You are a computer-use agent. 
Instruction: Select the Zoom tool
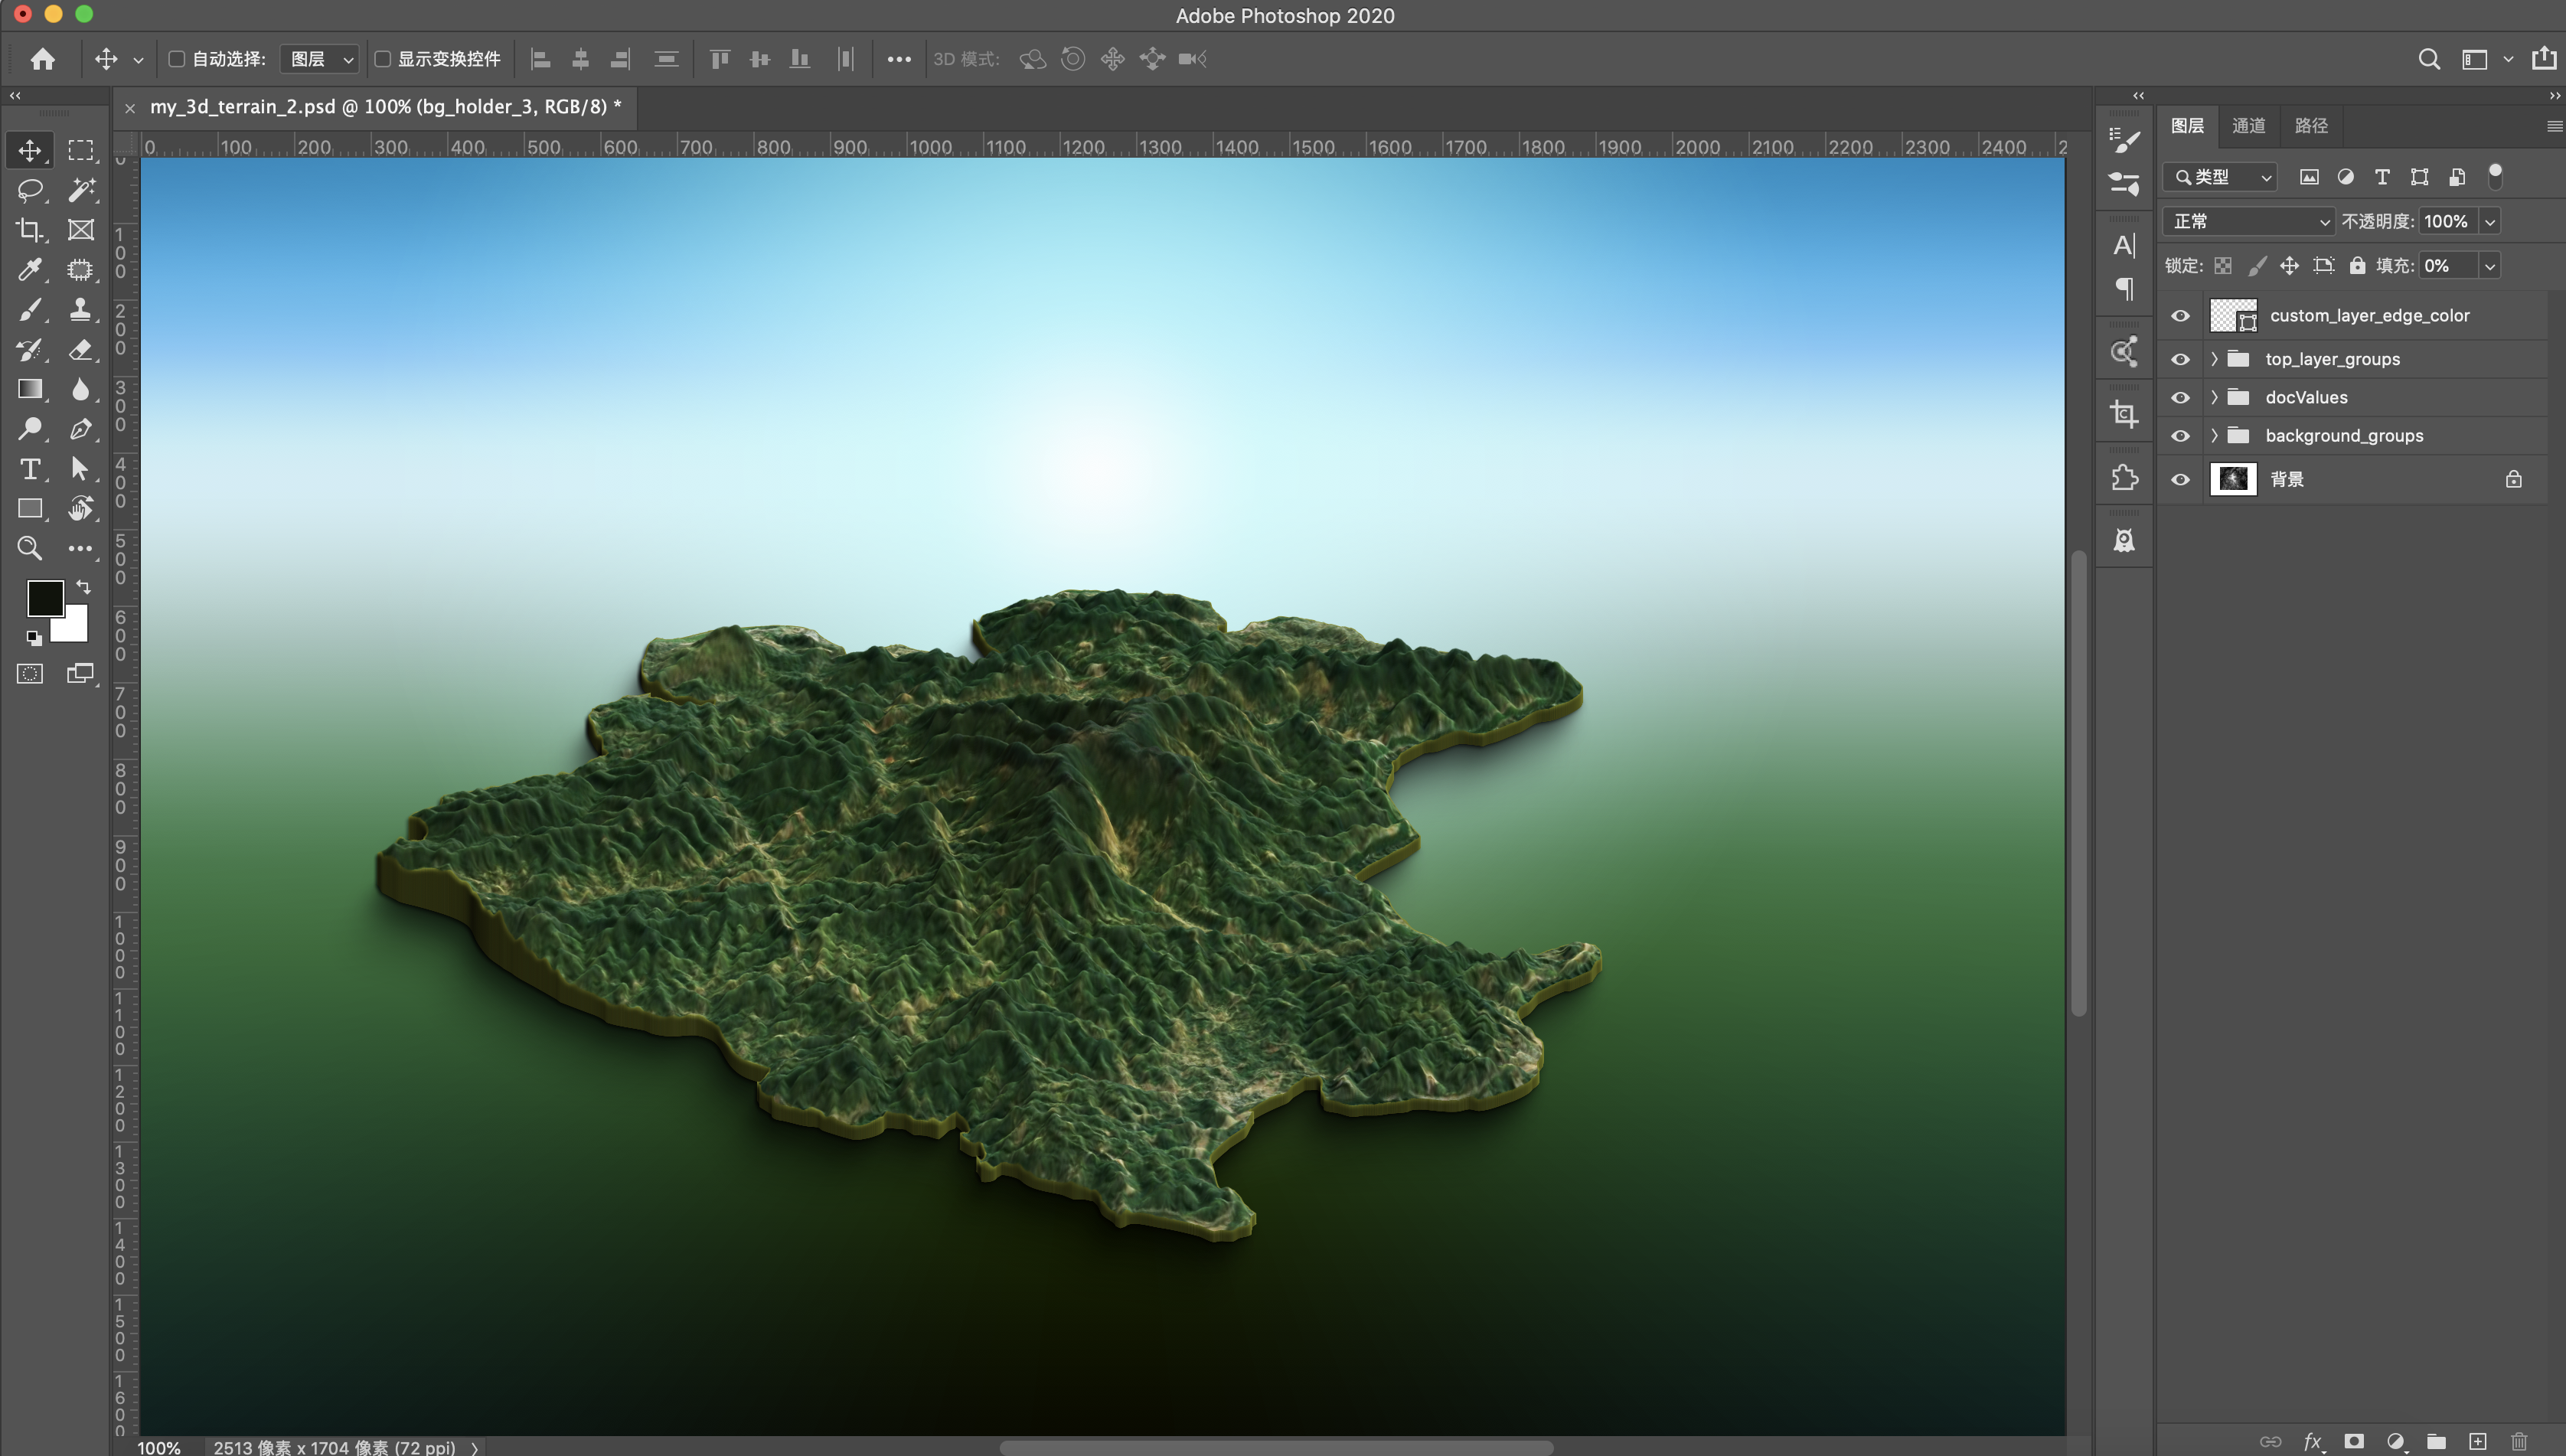click(30, 548)
